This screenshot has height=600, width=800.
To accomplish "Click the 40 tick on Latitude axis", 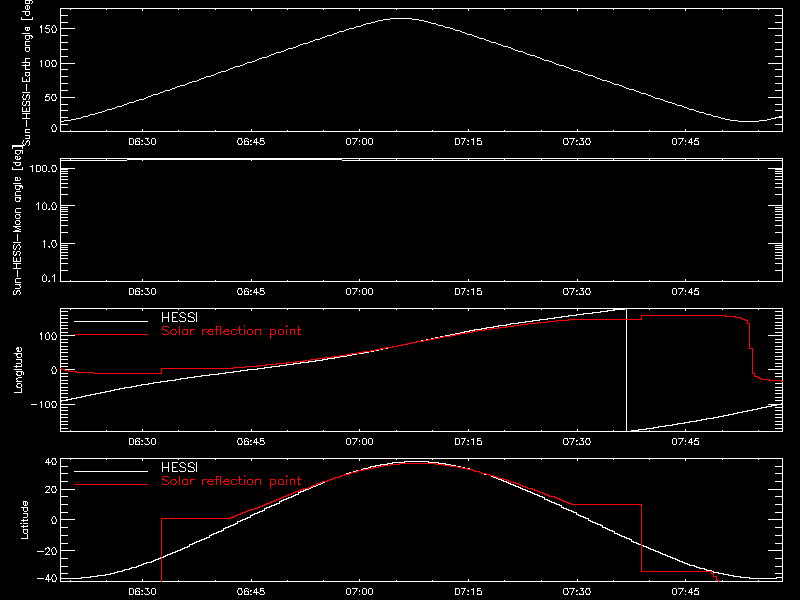I will tap(51, 462).
